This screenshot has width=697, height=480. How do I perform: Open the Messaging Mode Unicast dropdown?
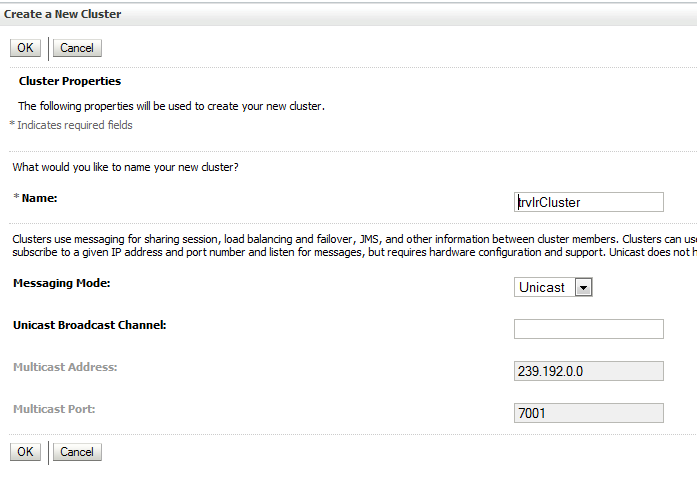tap(553, 287)
